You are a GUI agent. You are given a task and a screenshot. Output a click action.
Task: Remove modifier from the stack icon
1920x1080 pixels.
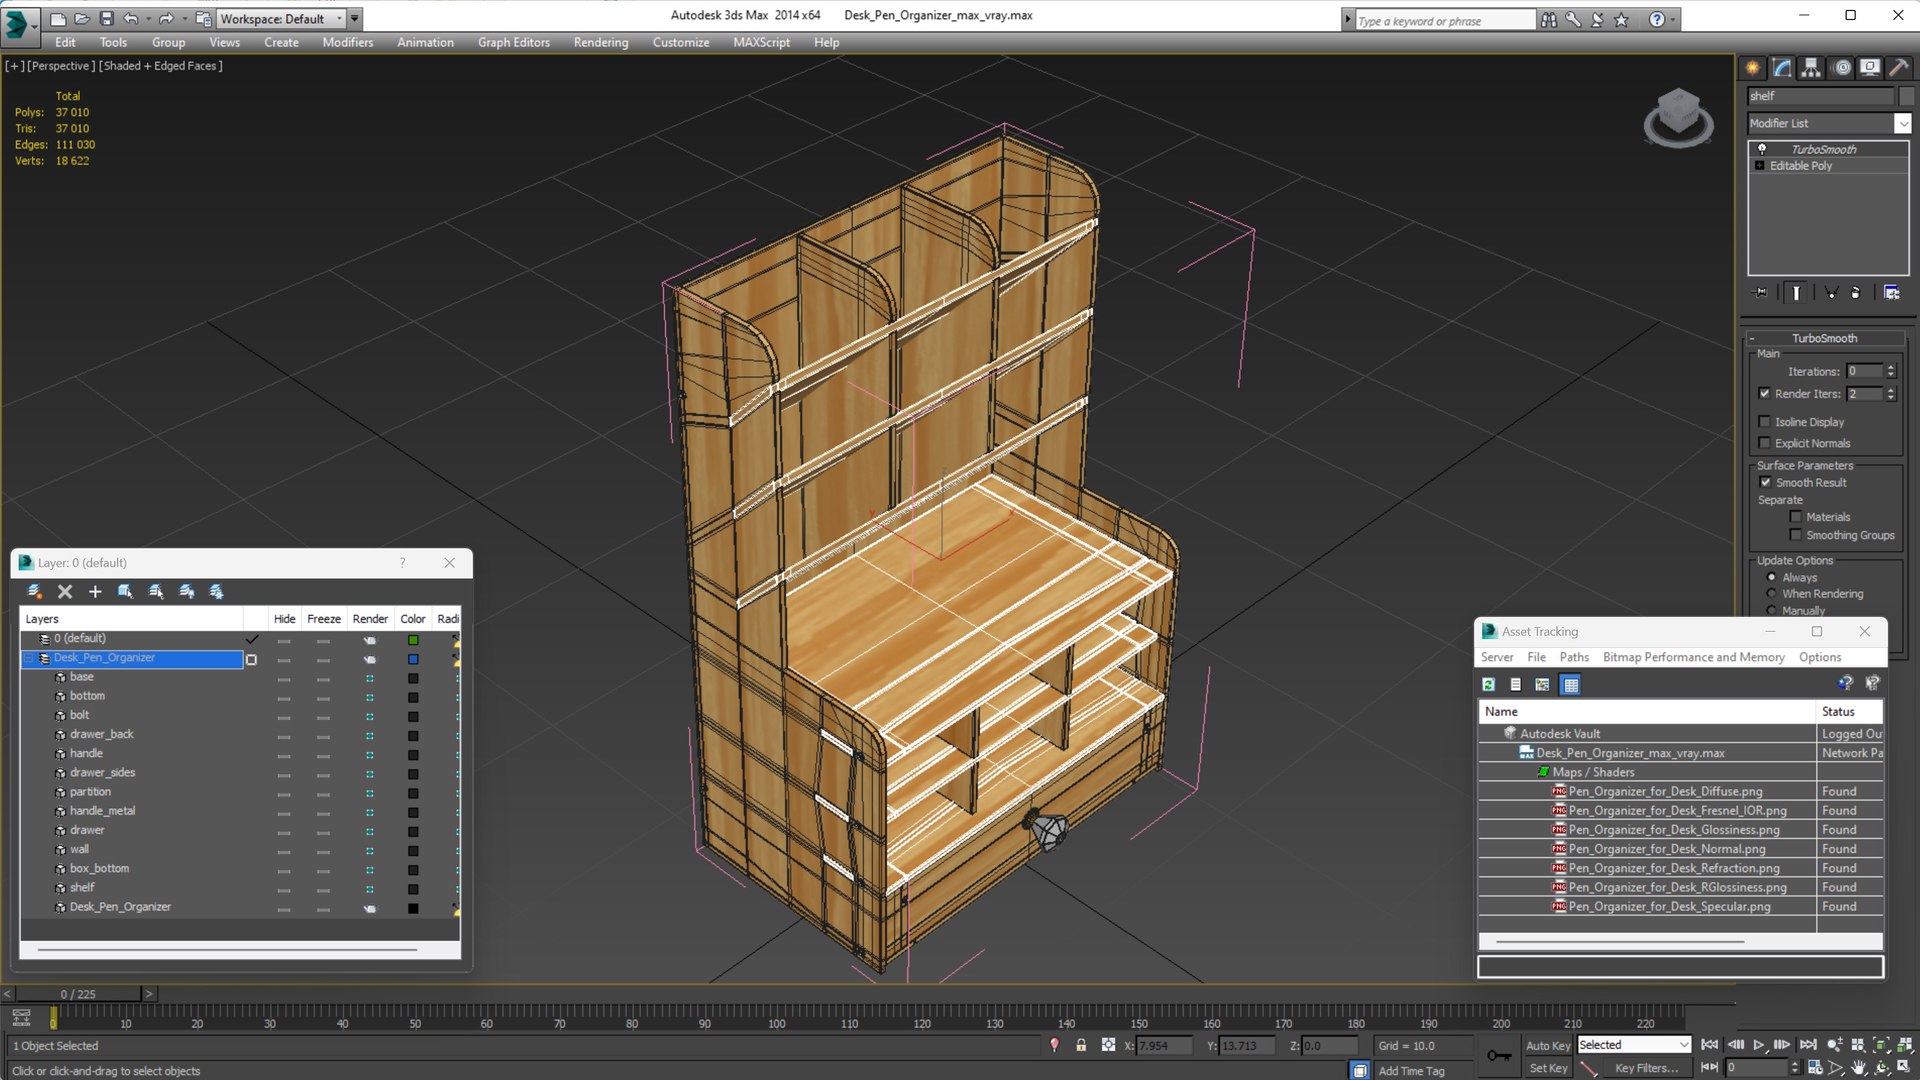(x=1856, y=292)
